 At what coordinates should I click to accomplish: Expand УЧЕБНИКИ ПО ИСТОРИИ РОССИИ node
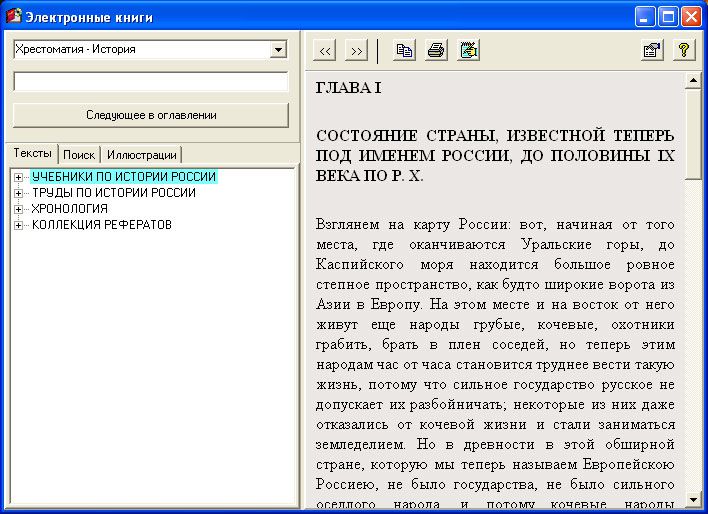pos(18,177)
